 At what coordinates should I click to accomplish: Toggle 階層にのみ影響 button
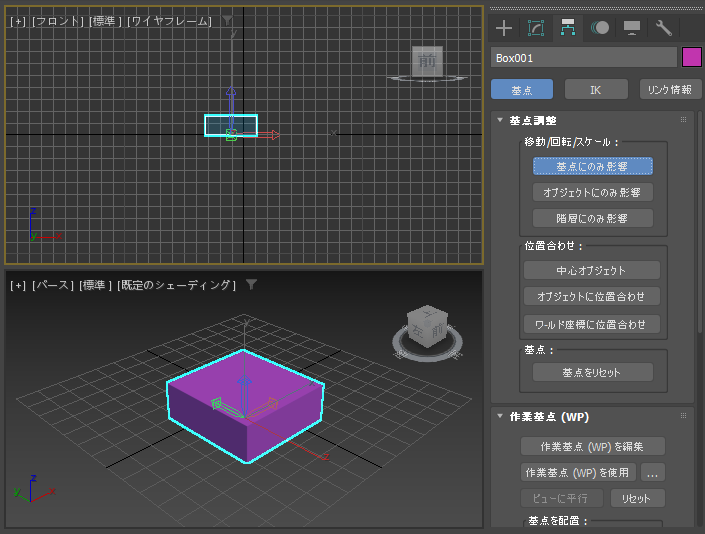[x=593, y=218]
